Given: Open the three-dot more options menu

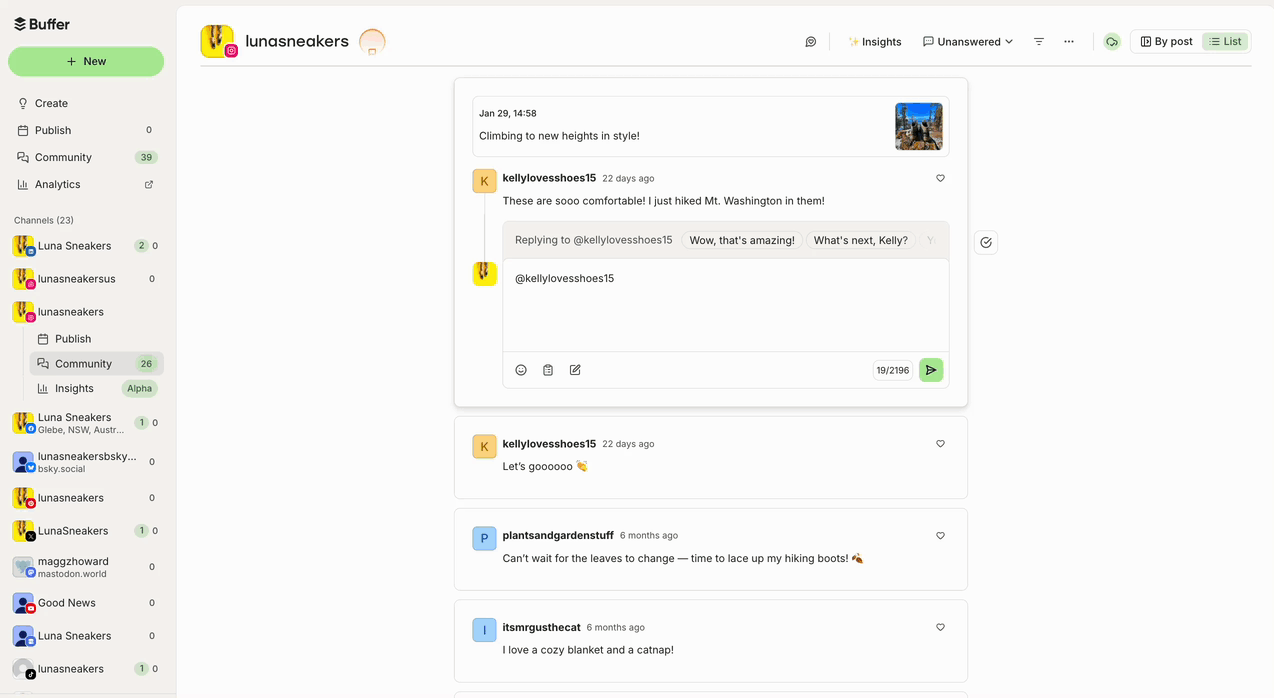Looking at the screenshot, I should [1069, 42].
